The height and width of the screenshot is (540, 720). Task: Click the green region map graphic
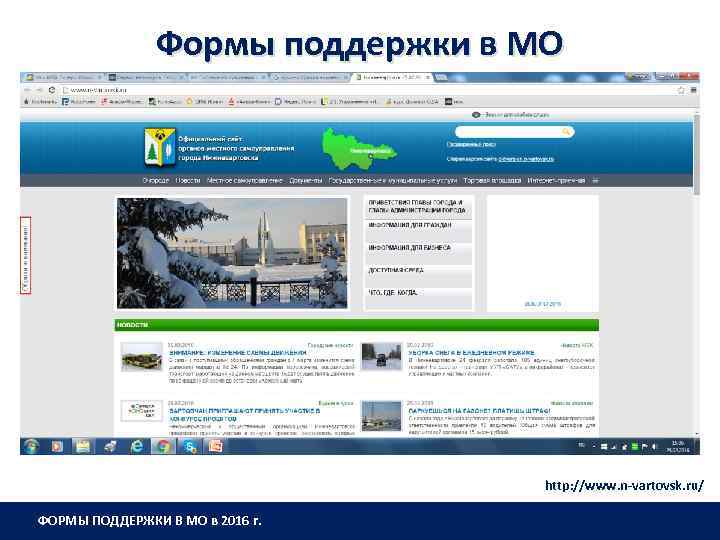[359, 149]
